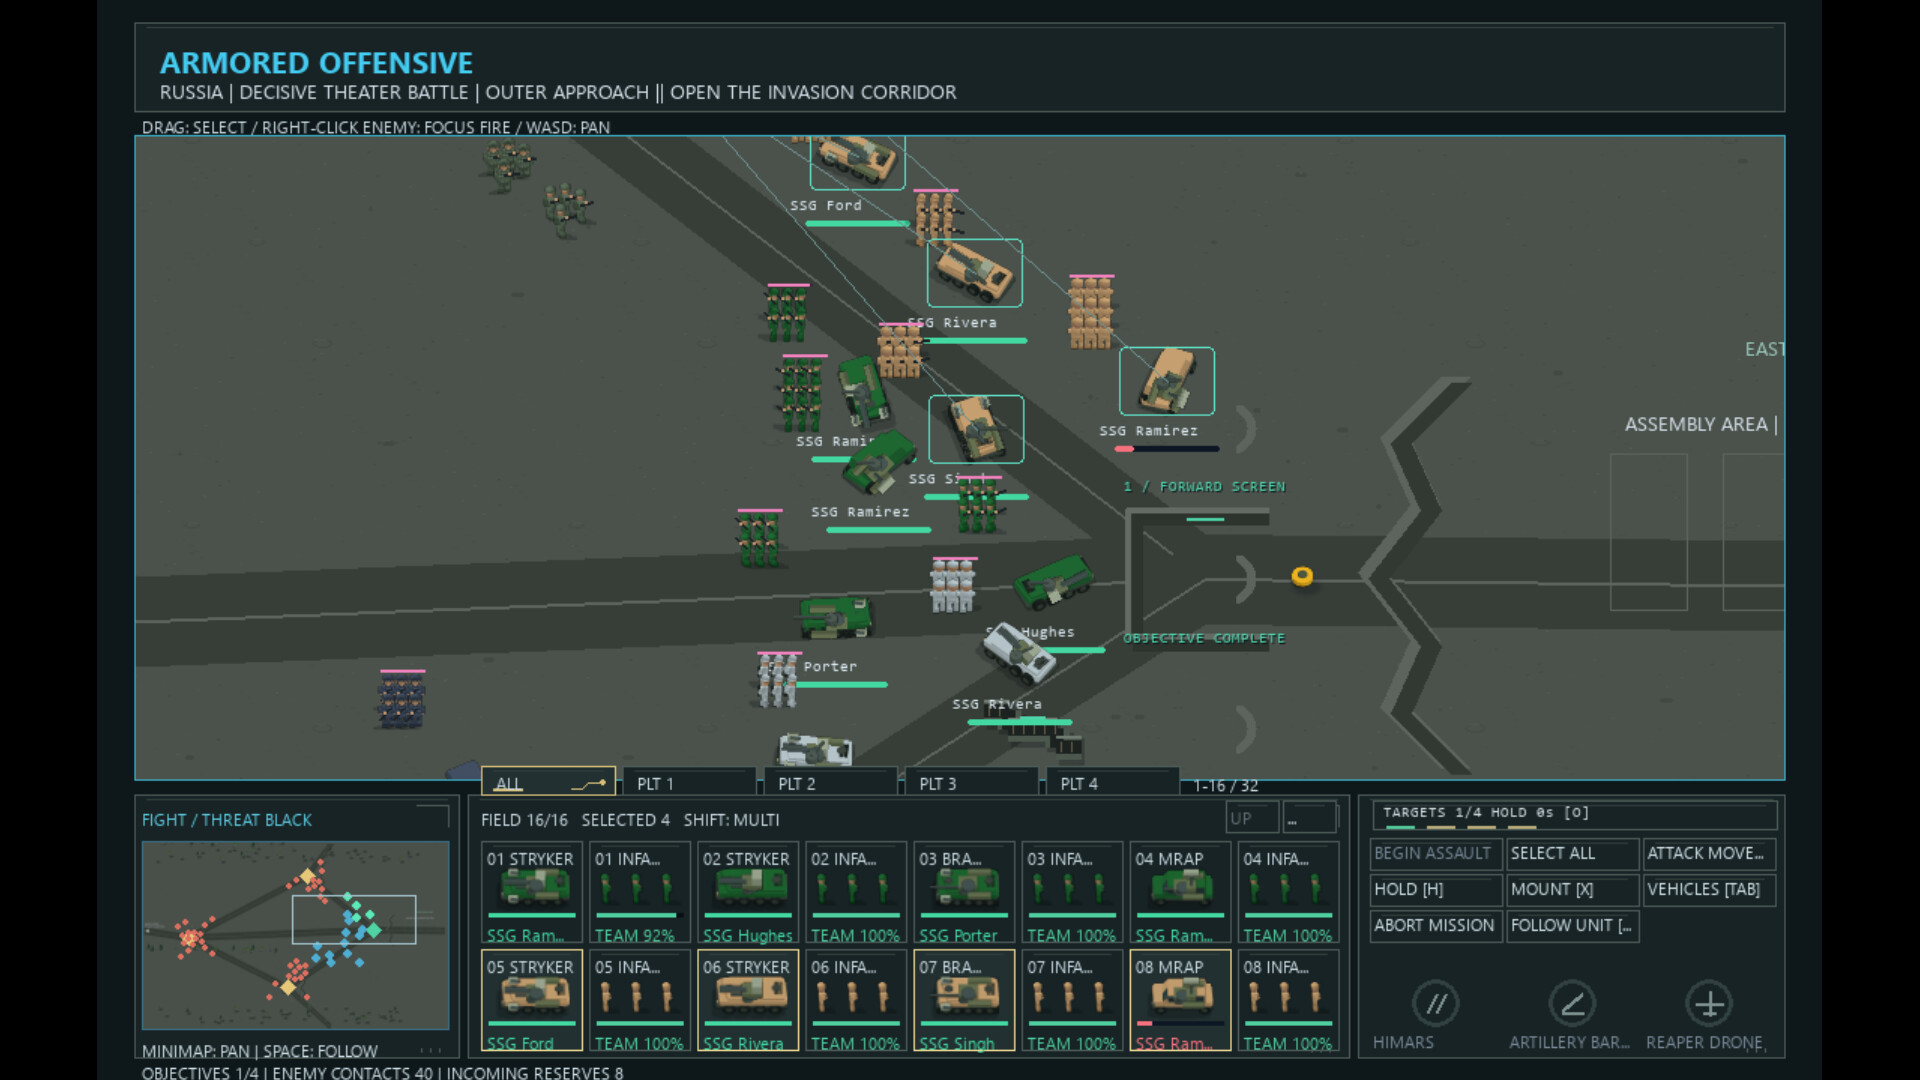Image resolution: width=1920 pixels, height=1080 pixels.
Task: Pick the 02 STRYKER card of SSG Hughes
Action: [747, 893]
